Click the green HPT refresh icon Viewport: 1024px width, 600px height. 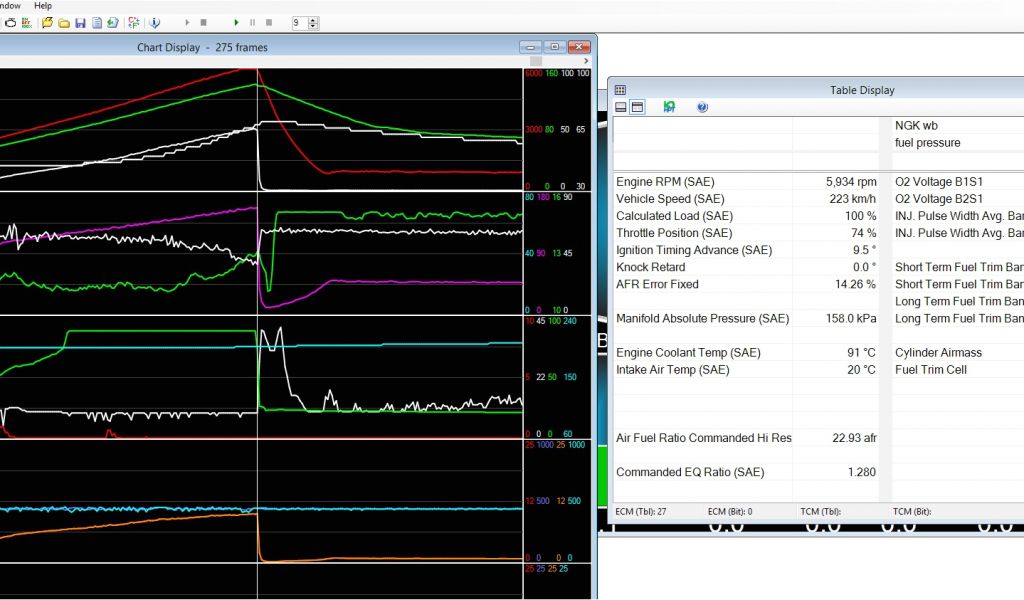point(669,107)
